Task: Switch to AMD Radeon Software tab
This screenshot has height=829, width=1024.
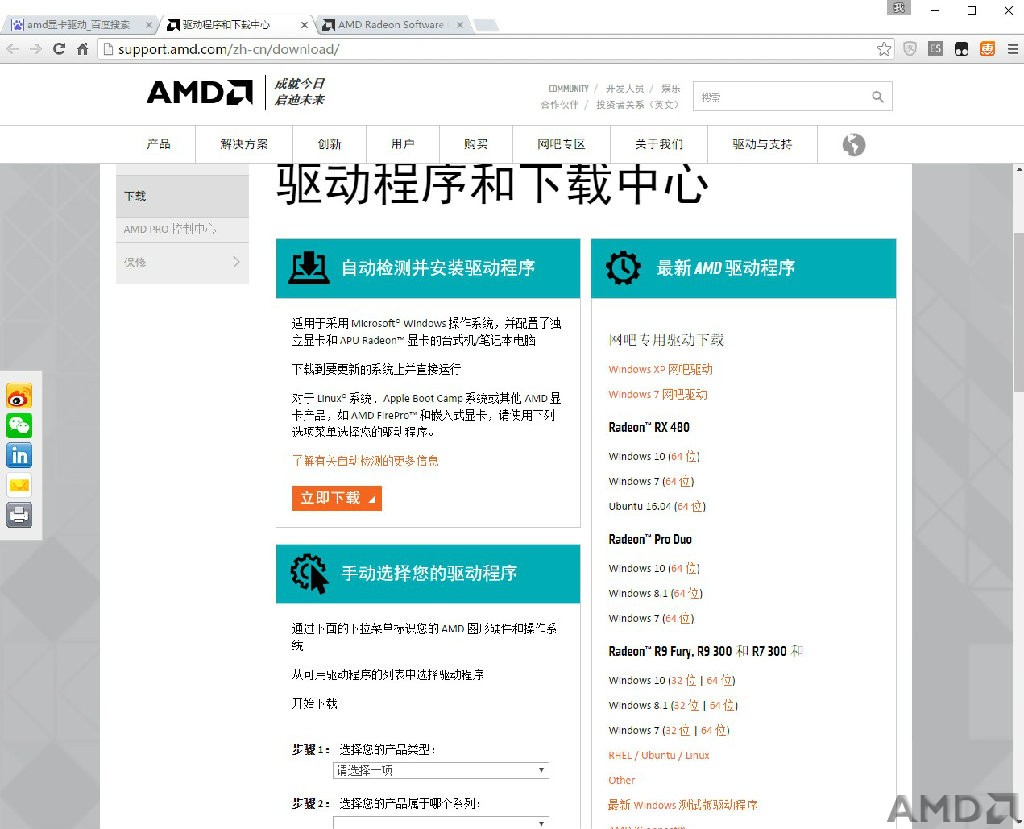Action: click(392, 25)
